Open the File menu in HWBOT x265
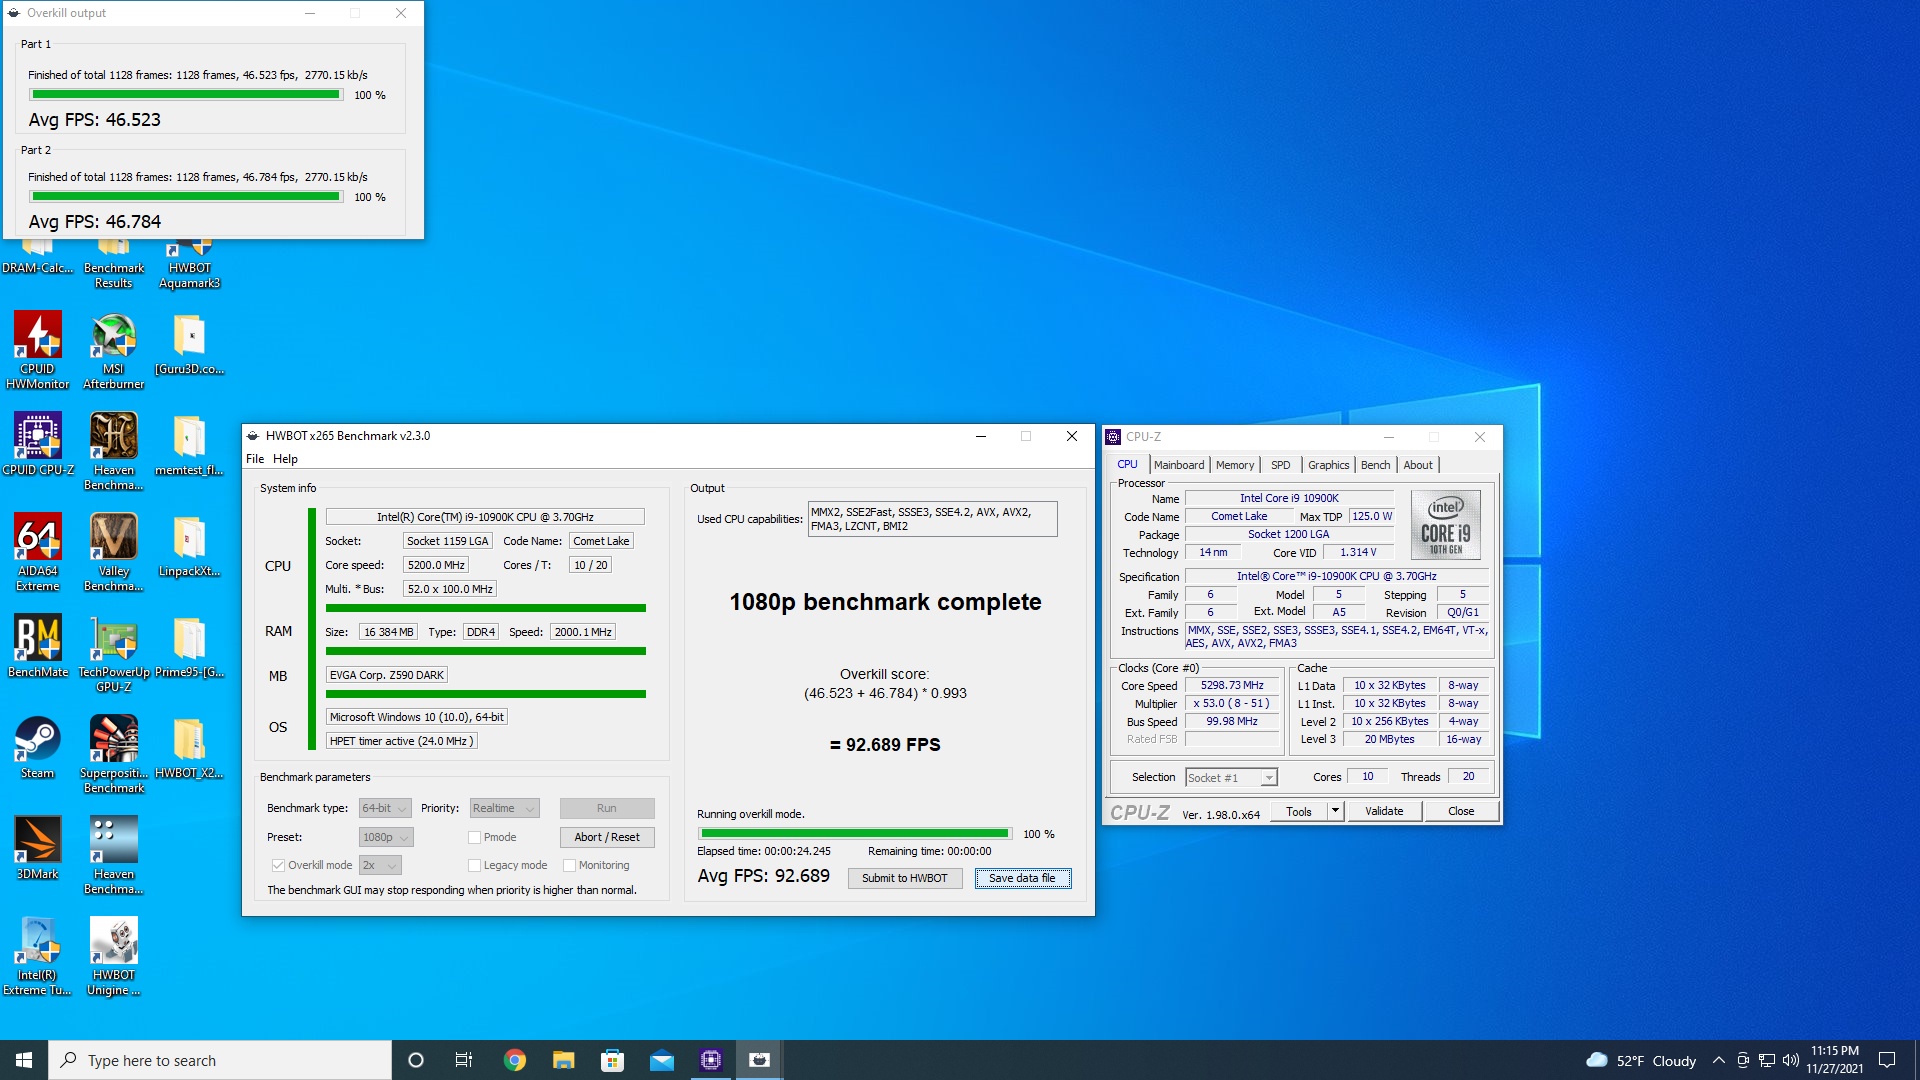This screenshot has height=1080, width=1920. (x=255, y=459)
